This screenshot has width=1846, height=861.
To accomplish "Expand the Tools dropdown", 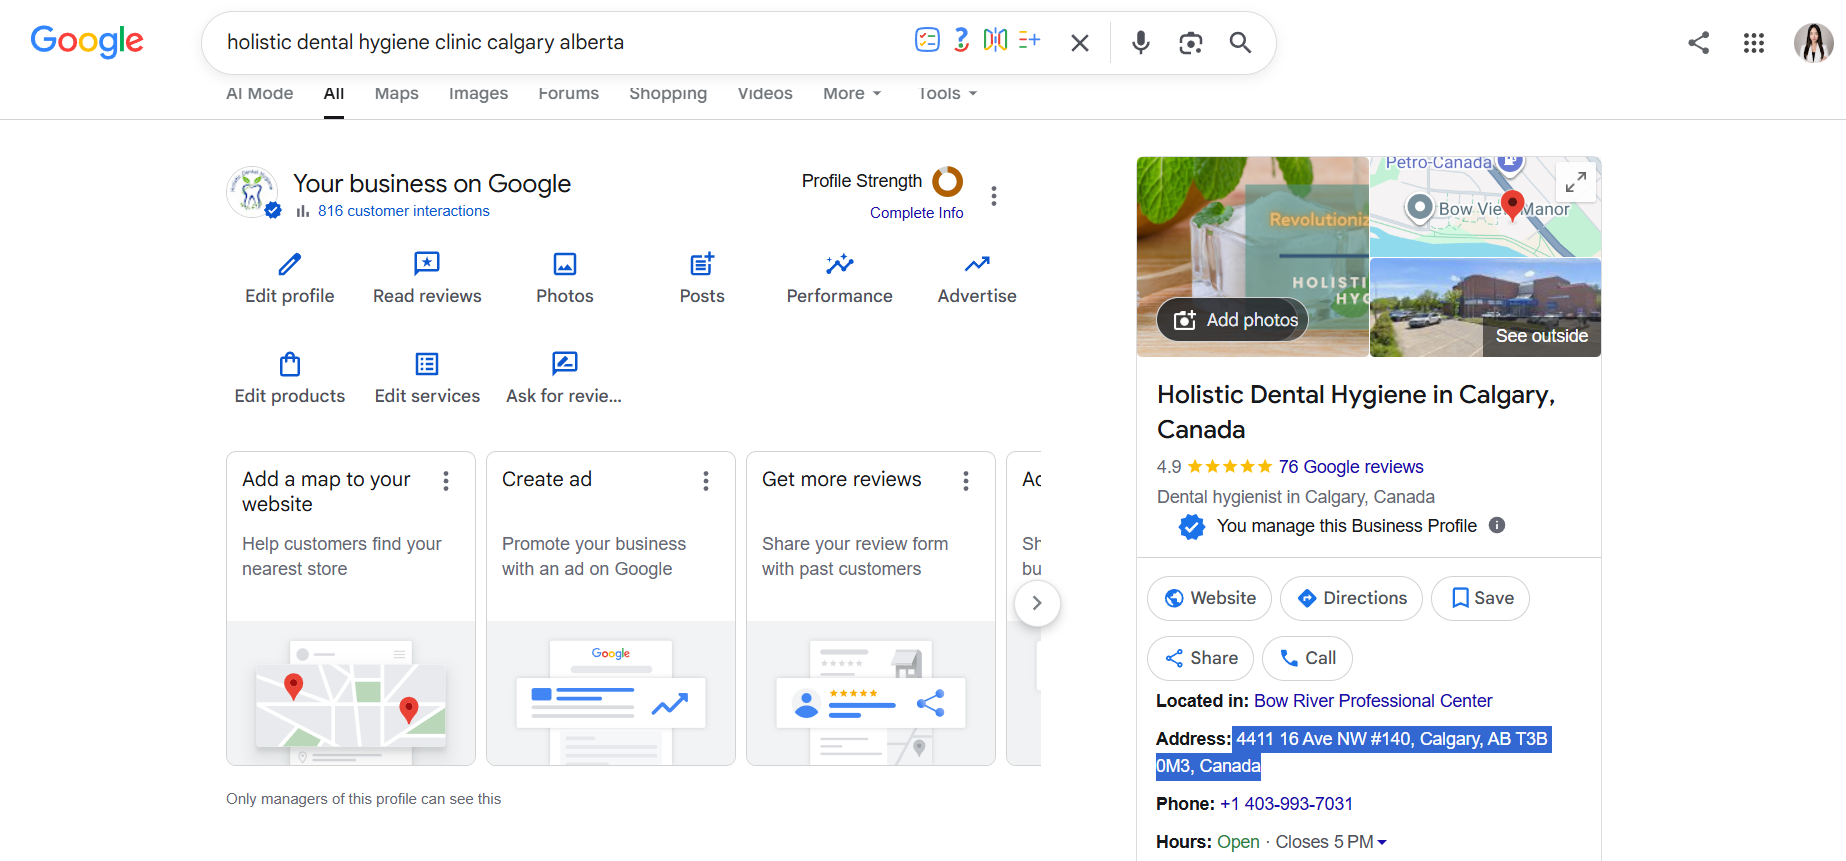I will [947, 93].
